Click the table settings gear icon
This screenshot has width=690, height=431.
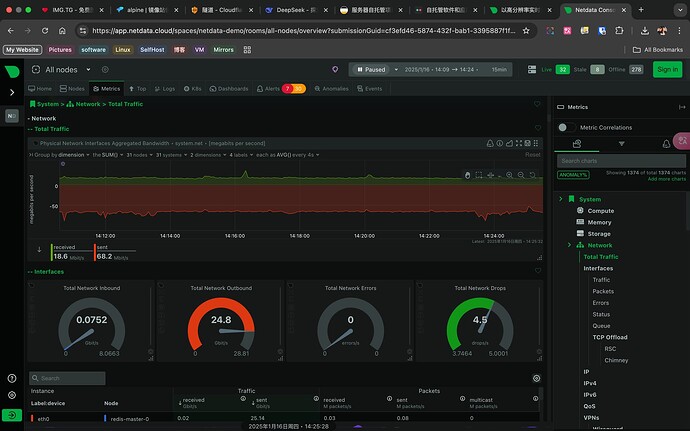537,378
